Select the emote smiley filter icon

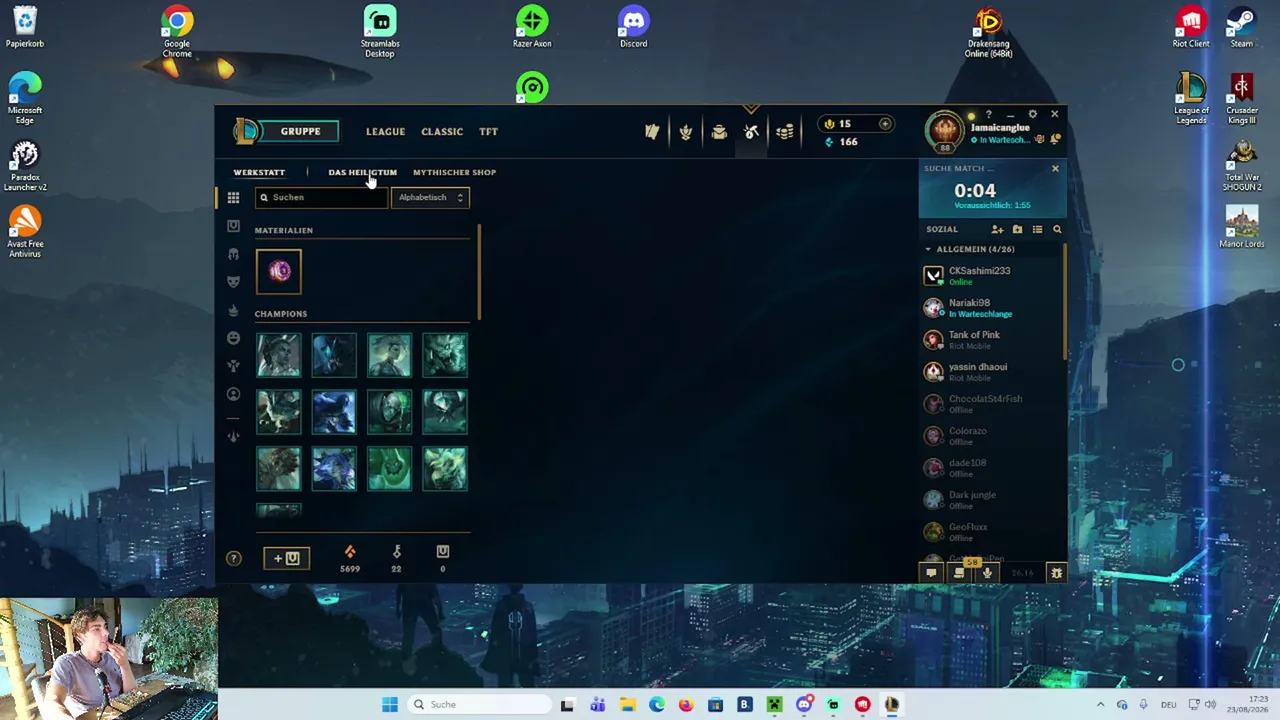point(233,338)
